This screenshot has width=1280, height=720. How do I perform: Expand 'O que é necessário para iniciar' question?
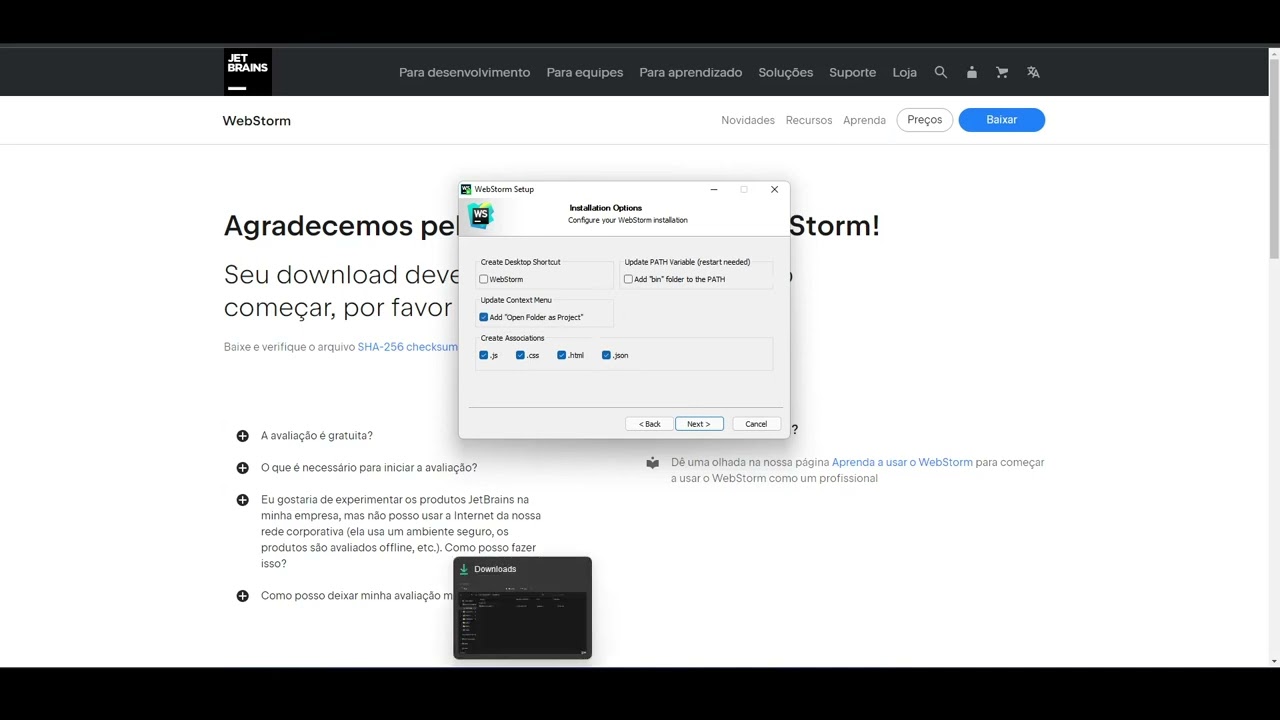point(369,468)
